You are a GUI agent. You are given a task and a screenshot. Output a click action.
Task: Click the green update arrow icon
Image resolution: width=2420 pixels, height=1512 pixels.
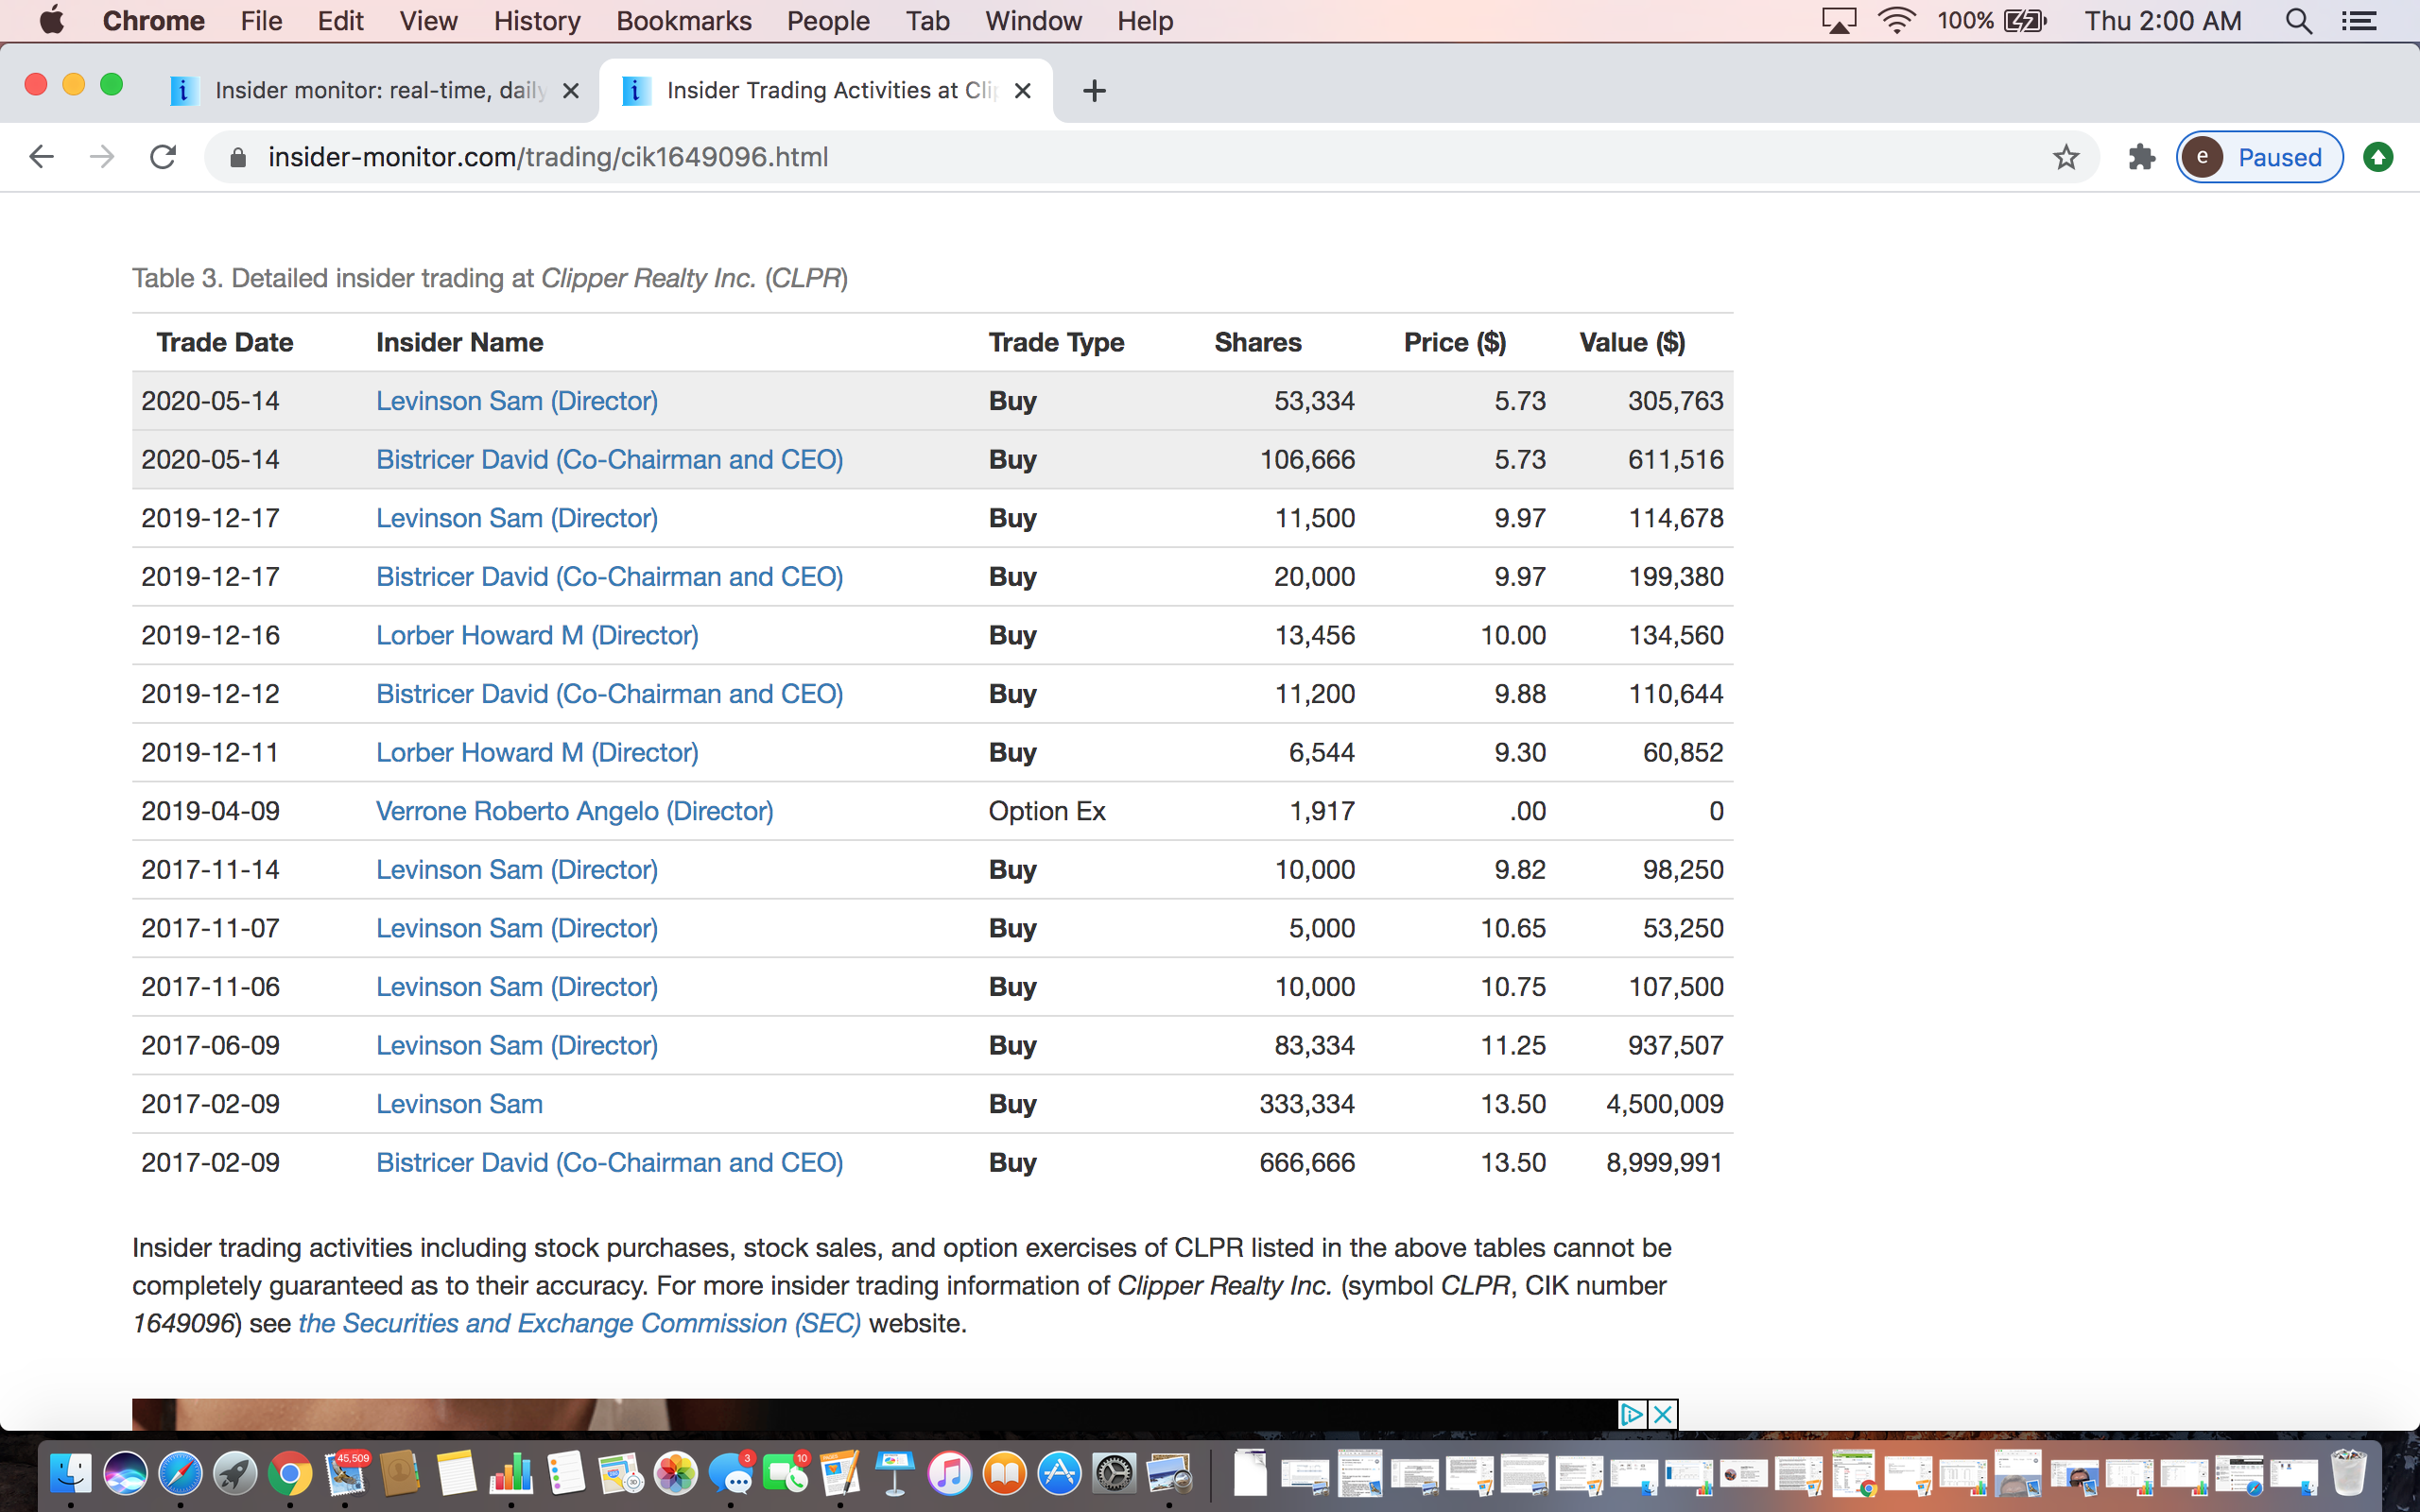[2378, 157]
